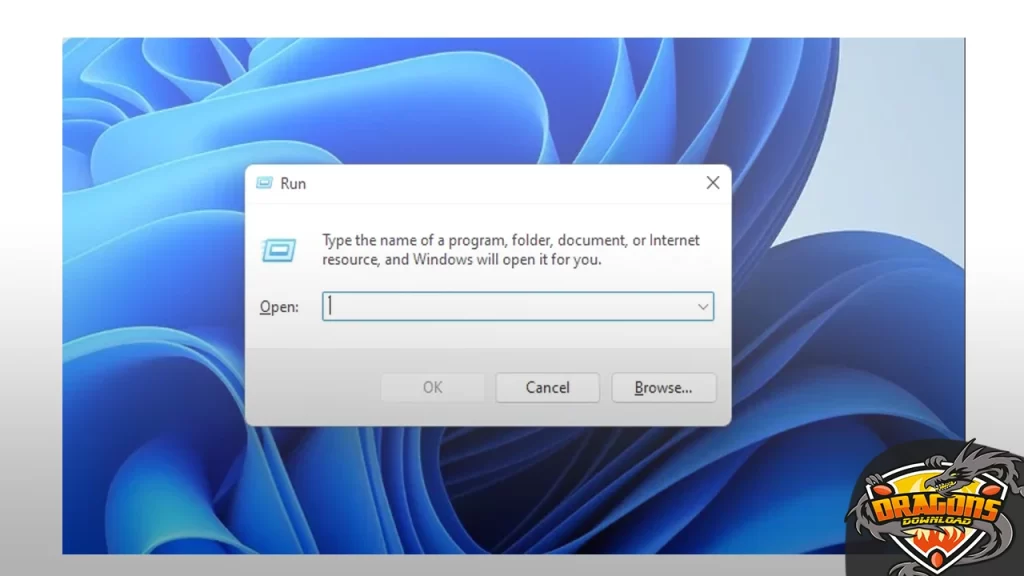
Task: Click the "Open:" field label
Action: [279, 307]
